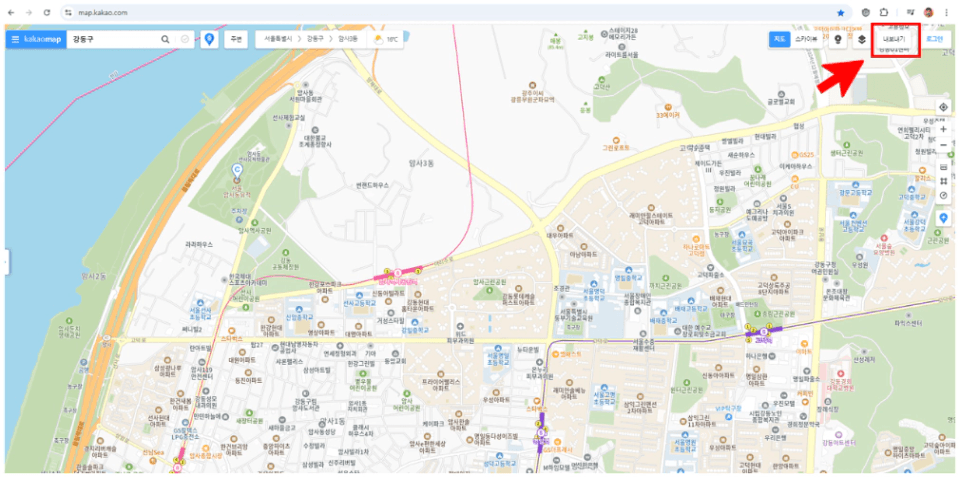Select the distance measuring ruler tool

[943, 166]
